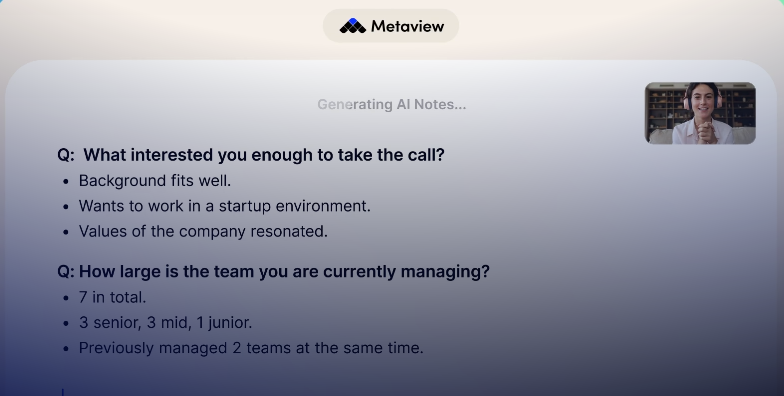Click the text cursor below the notes
Image resolution: width=784 pixels, height=396 pixels.
[62, 392]
